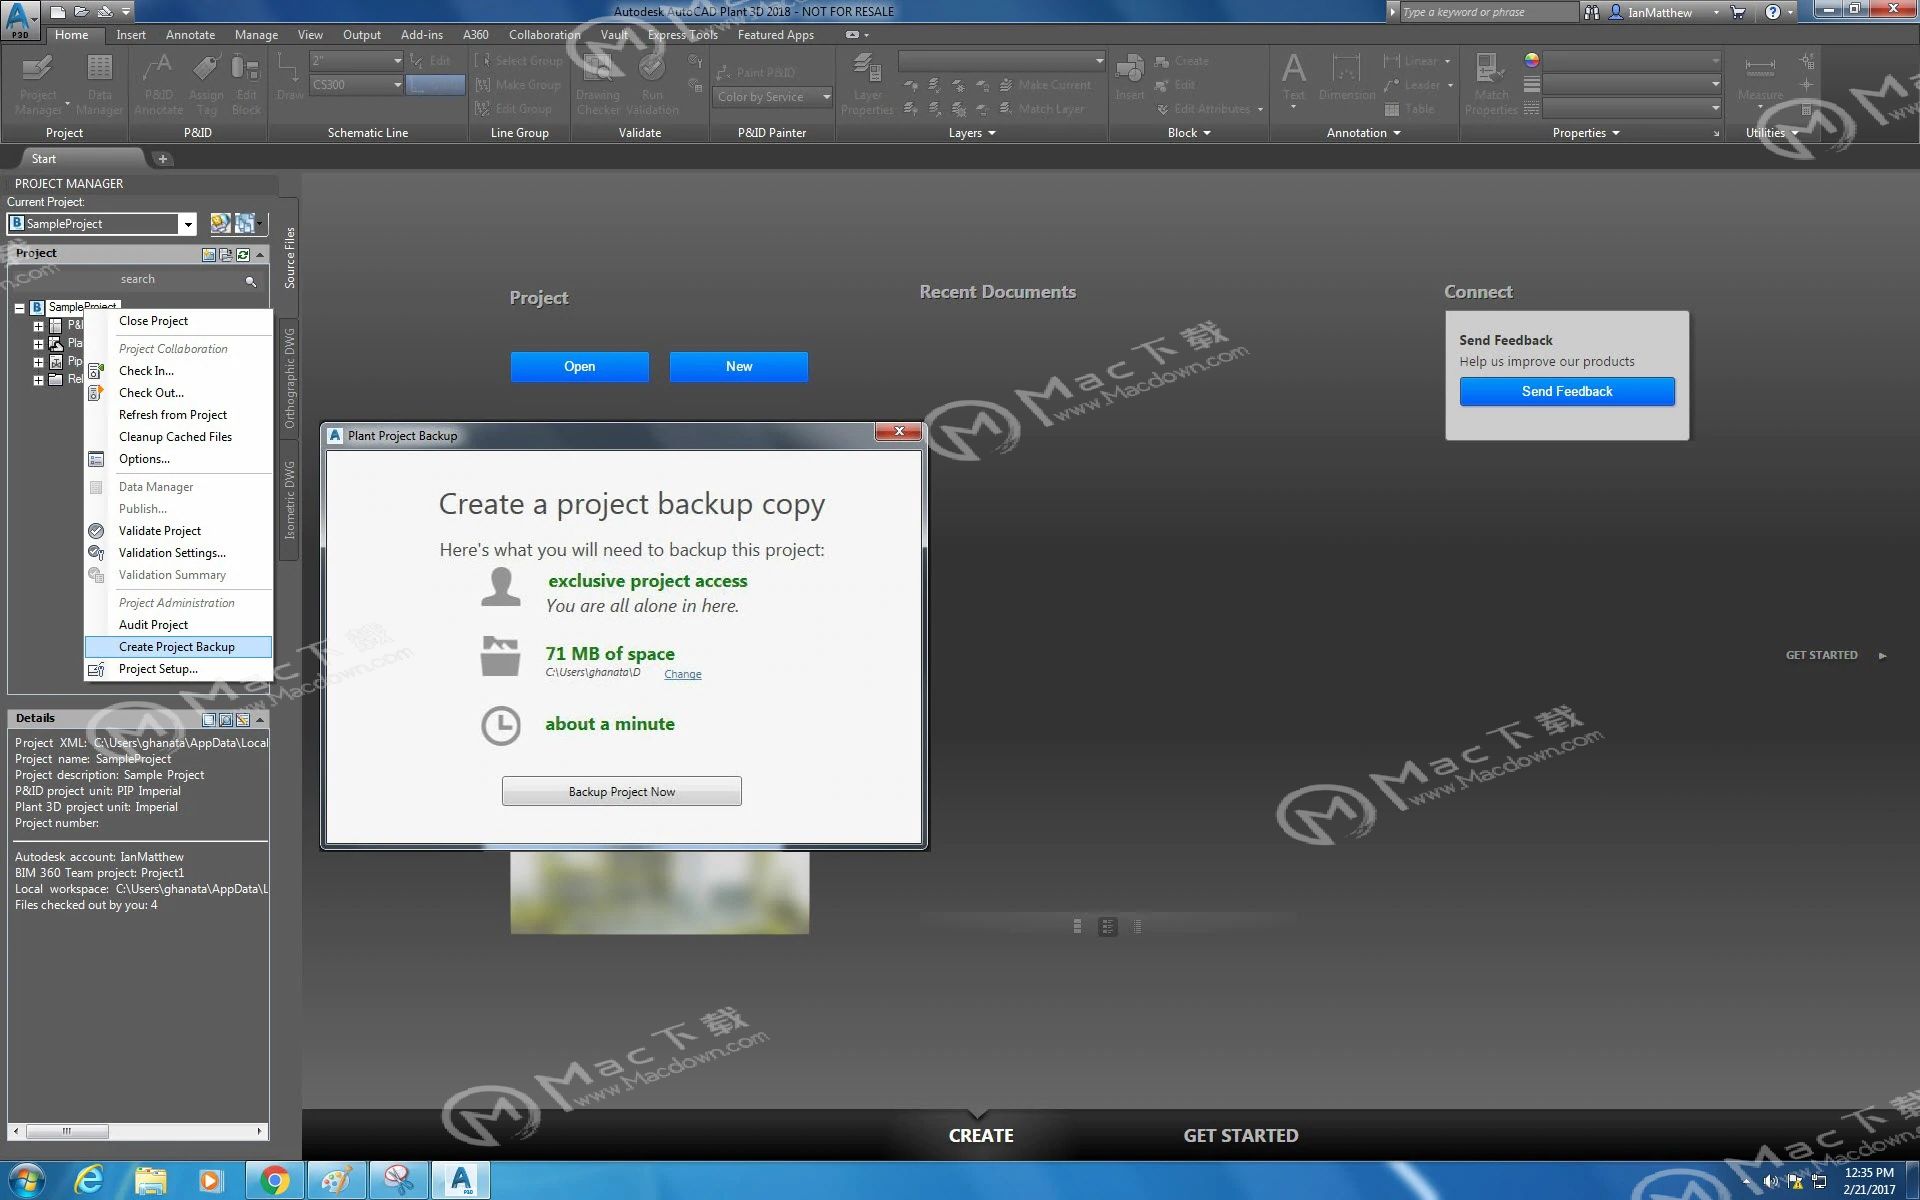The image size is (1920, 1200).
Task: Select Audit Project menu entry
Action: (x=178, y=625)
